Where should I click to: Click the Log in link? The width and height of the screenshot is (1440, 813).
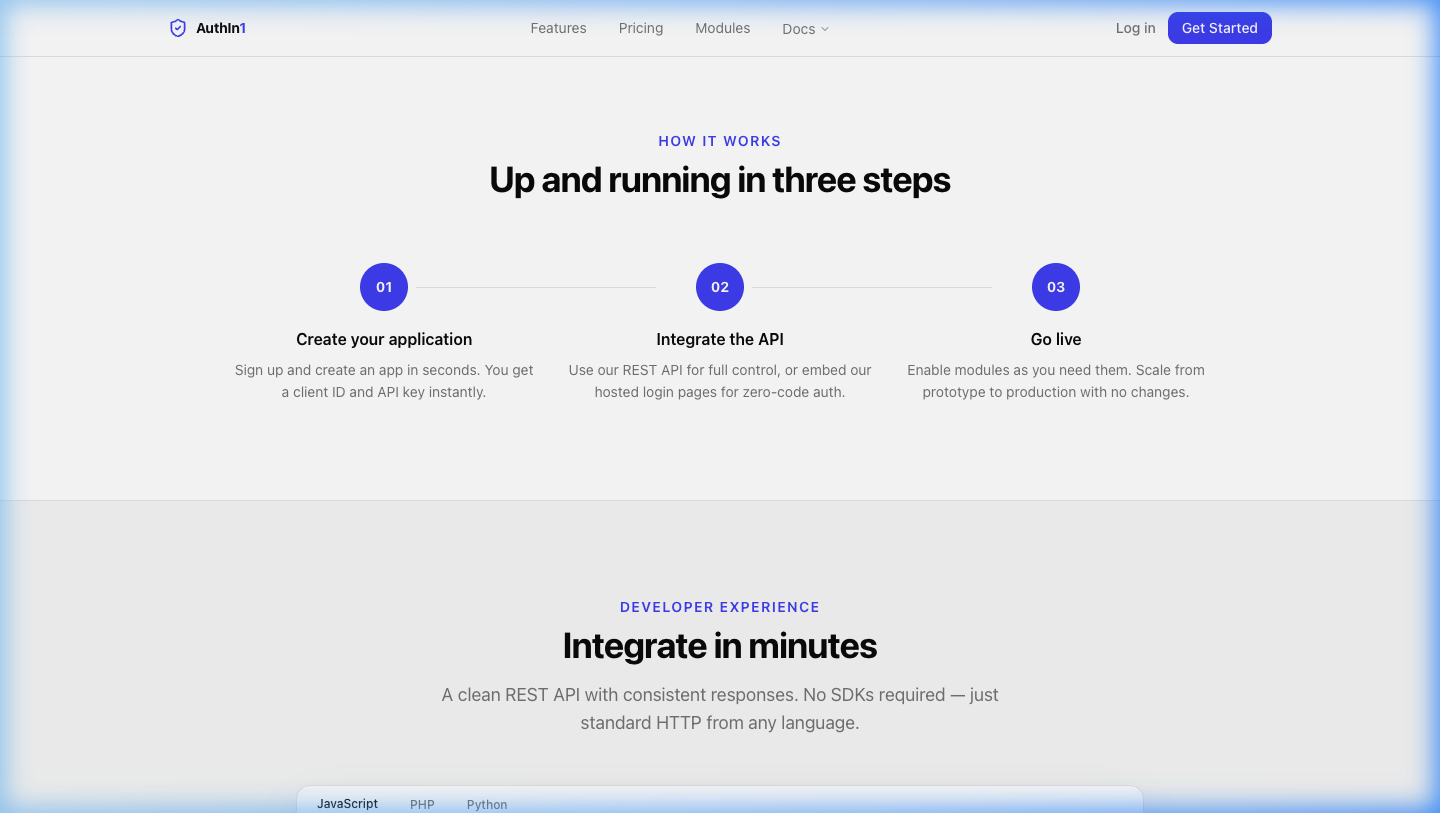1135,28
